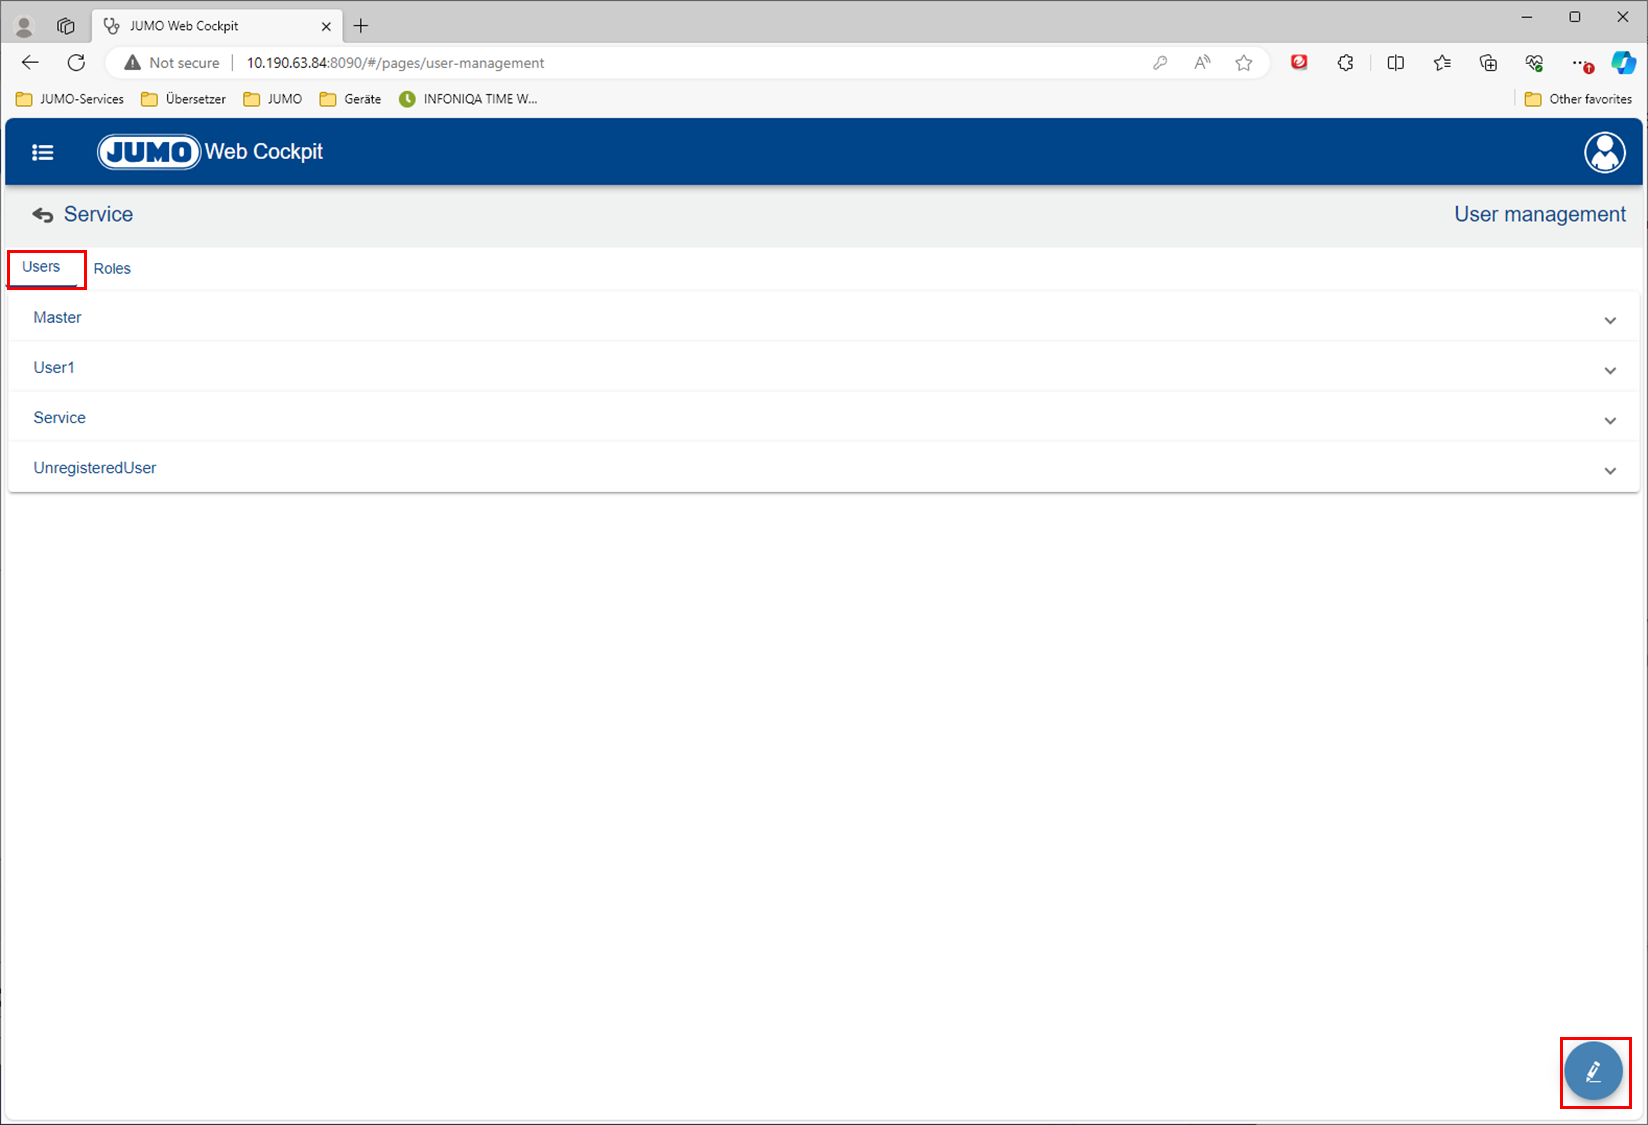Select the Users tab
This screenshot has width=1648, height=1125.
point(41,267)
